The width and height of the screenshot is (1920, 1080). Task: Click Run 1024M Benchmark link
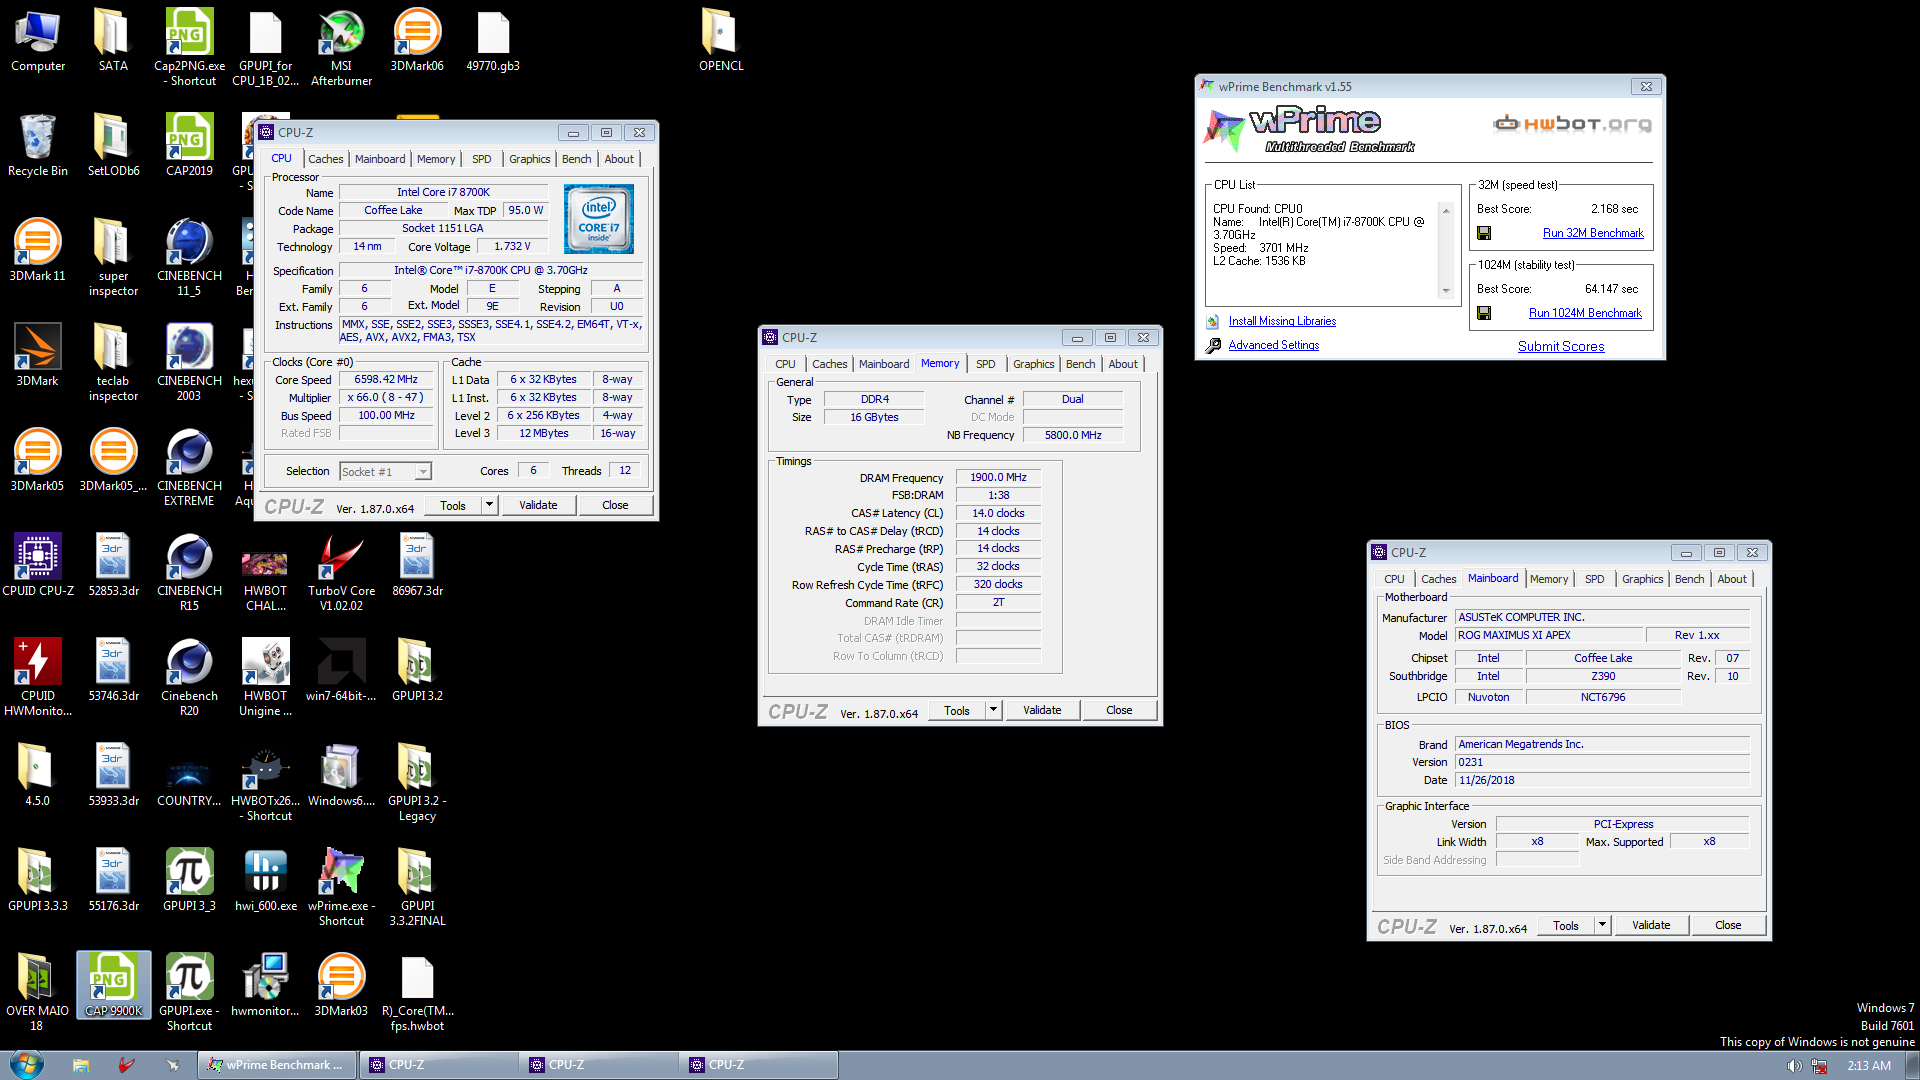click(x=1585, y=313)
